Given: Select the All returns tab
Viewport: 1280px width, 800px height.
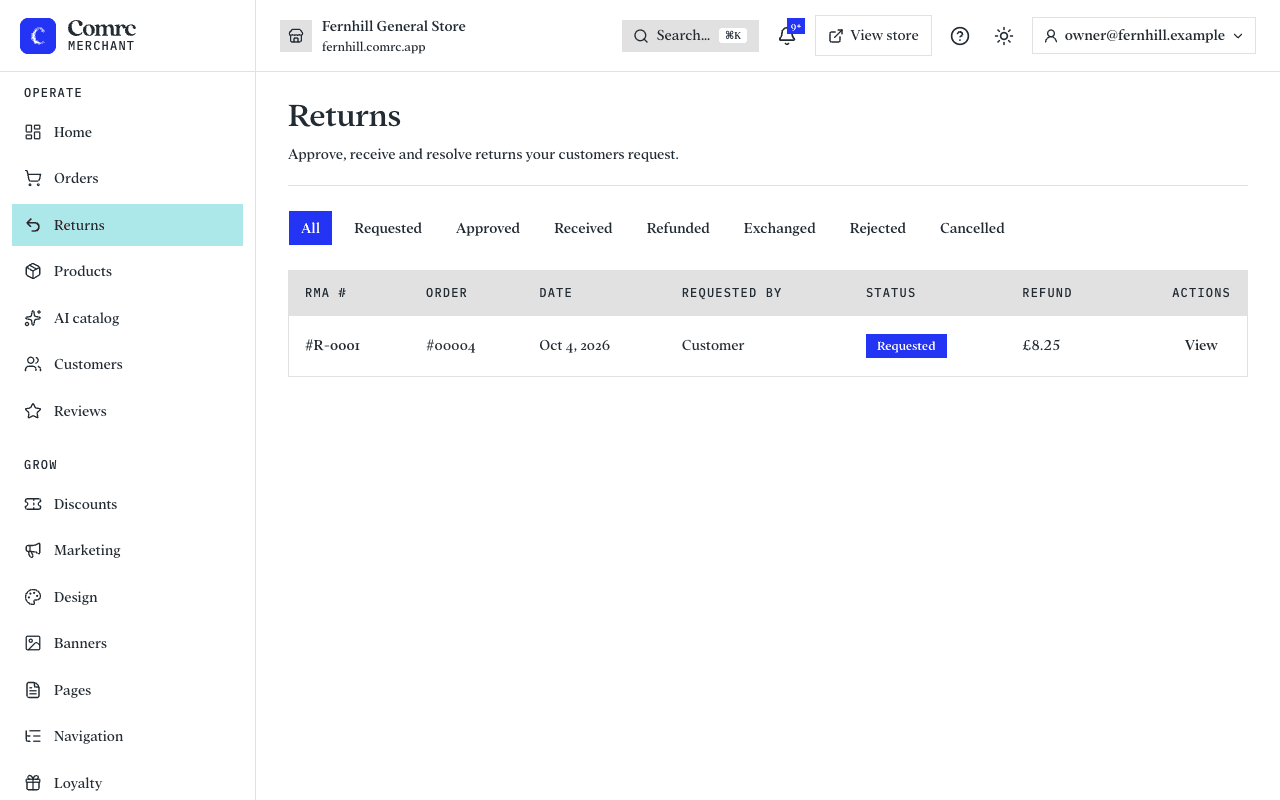Looking at the screenshot, I should (310, 228).
